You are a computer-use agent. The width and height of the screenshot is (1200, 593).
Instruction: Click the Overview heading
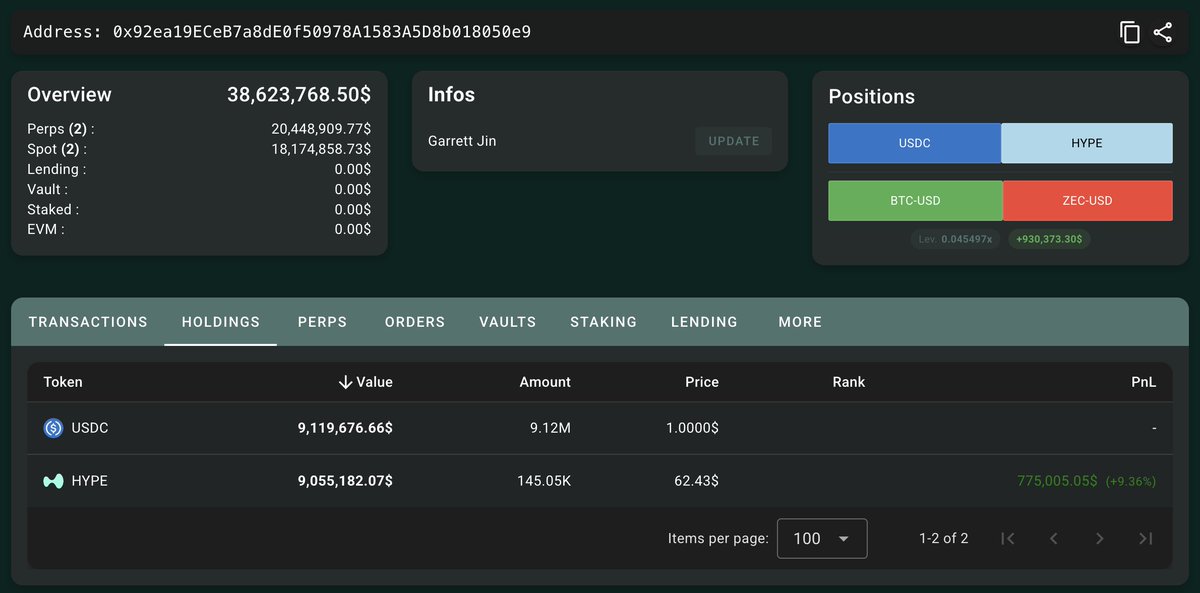click(x=69, y=95)
